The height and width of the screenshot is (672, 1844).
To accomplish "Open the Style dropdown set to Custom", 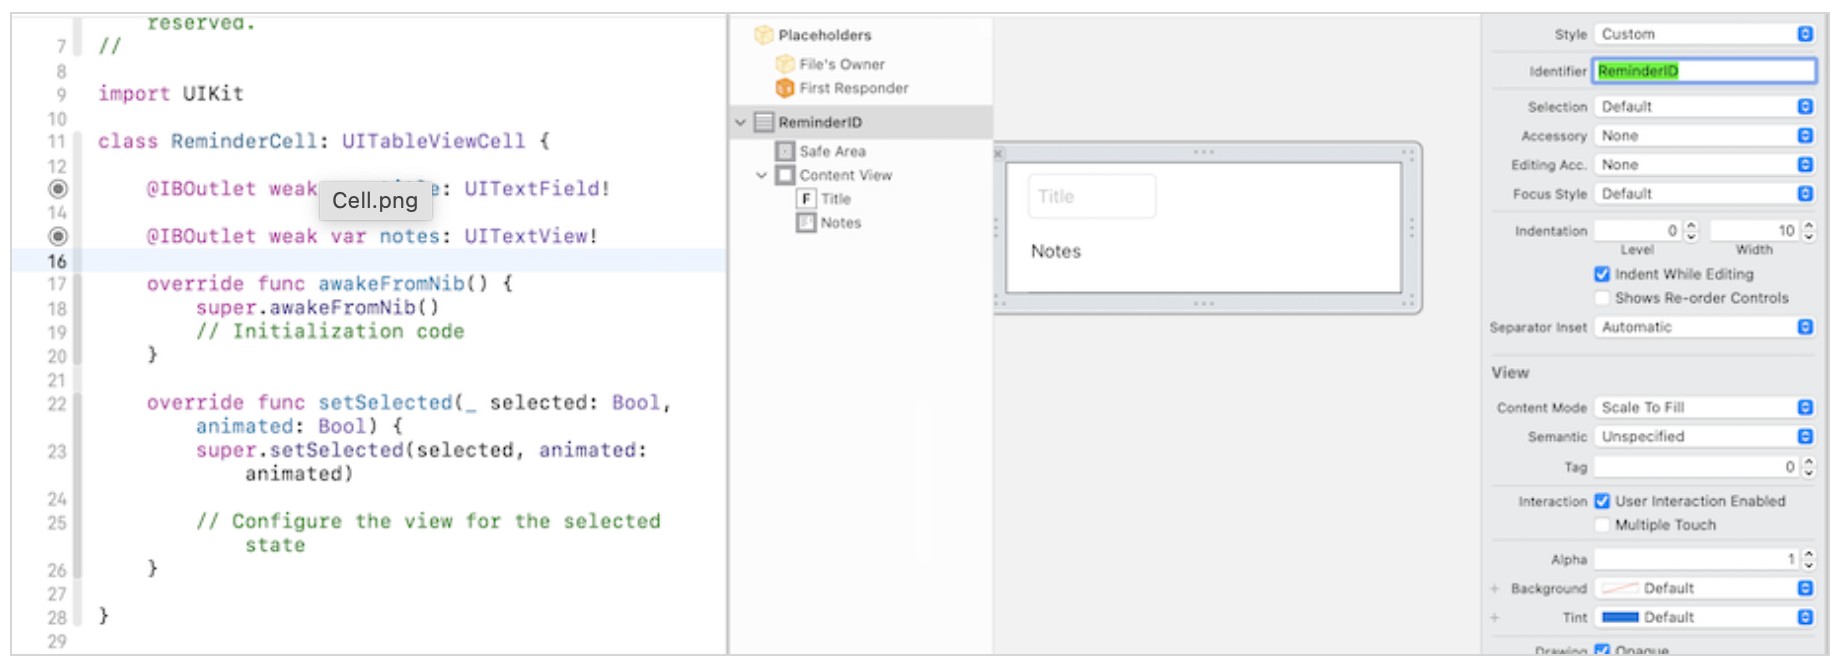I will click(1704, 34).
